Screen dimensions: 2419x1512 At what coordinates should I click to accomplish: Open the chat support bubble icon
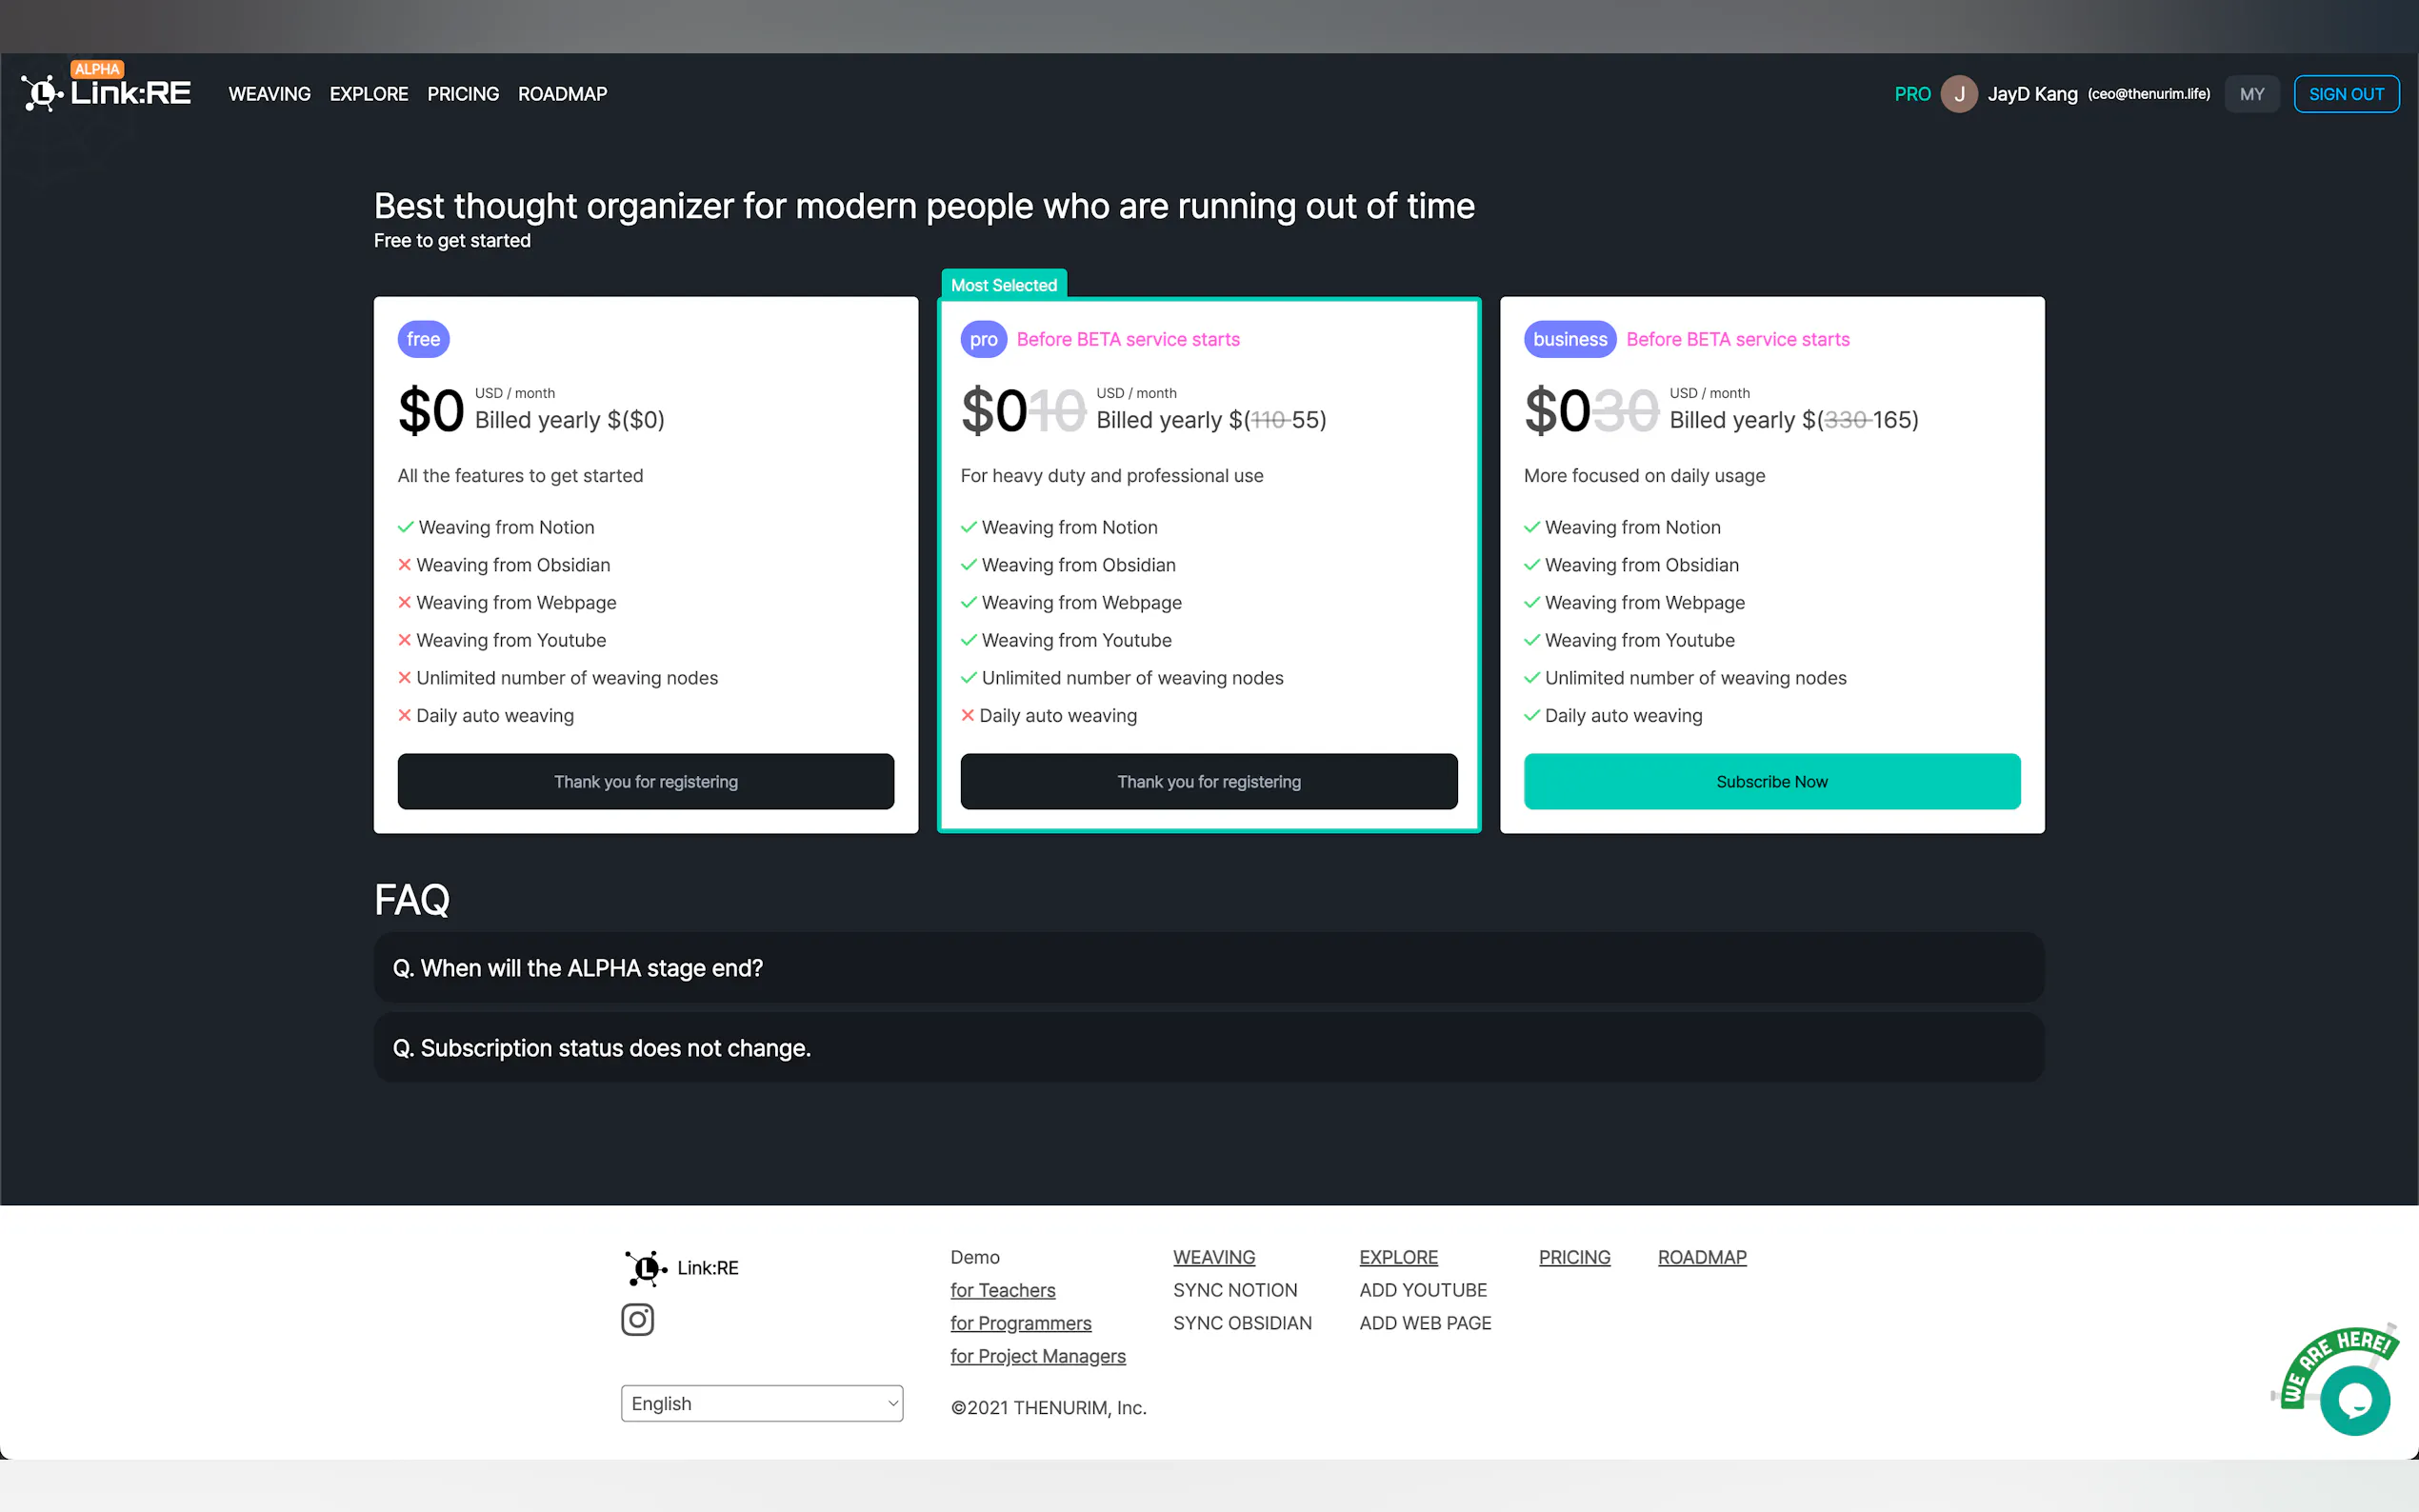coord(2354,1401)
